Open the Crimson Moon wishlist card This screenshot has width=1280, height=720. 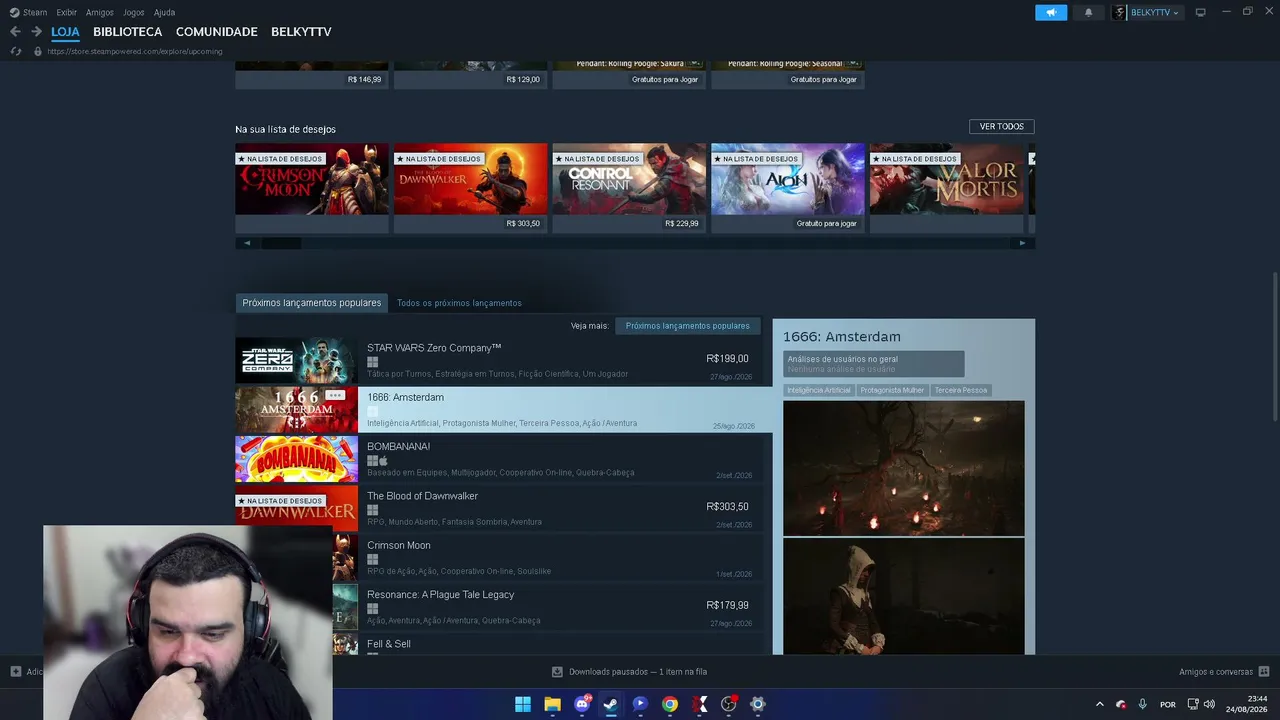pyautogui.click(x=312, y=188)
